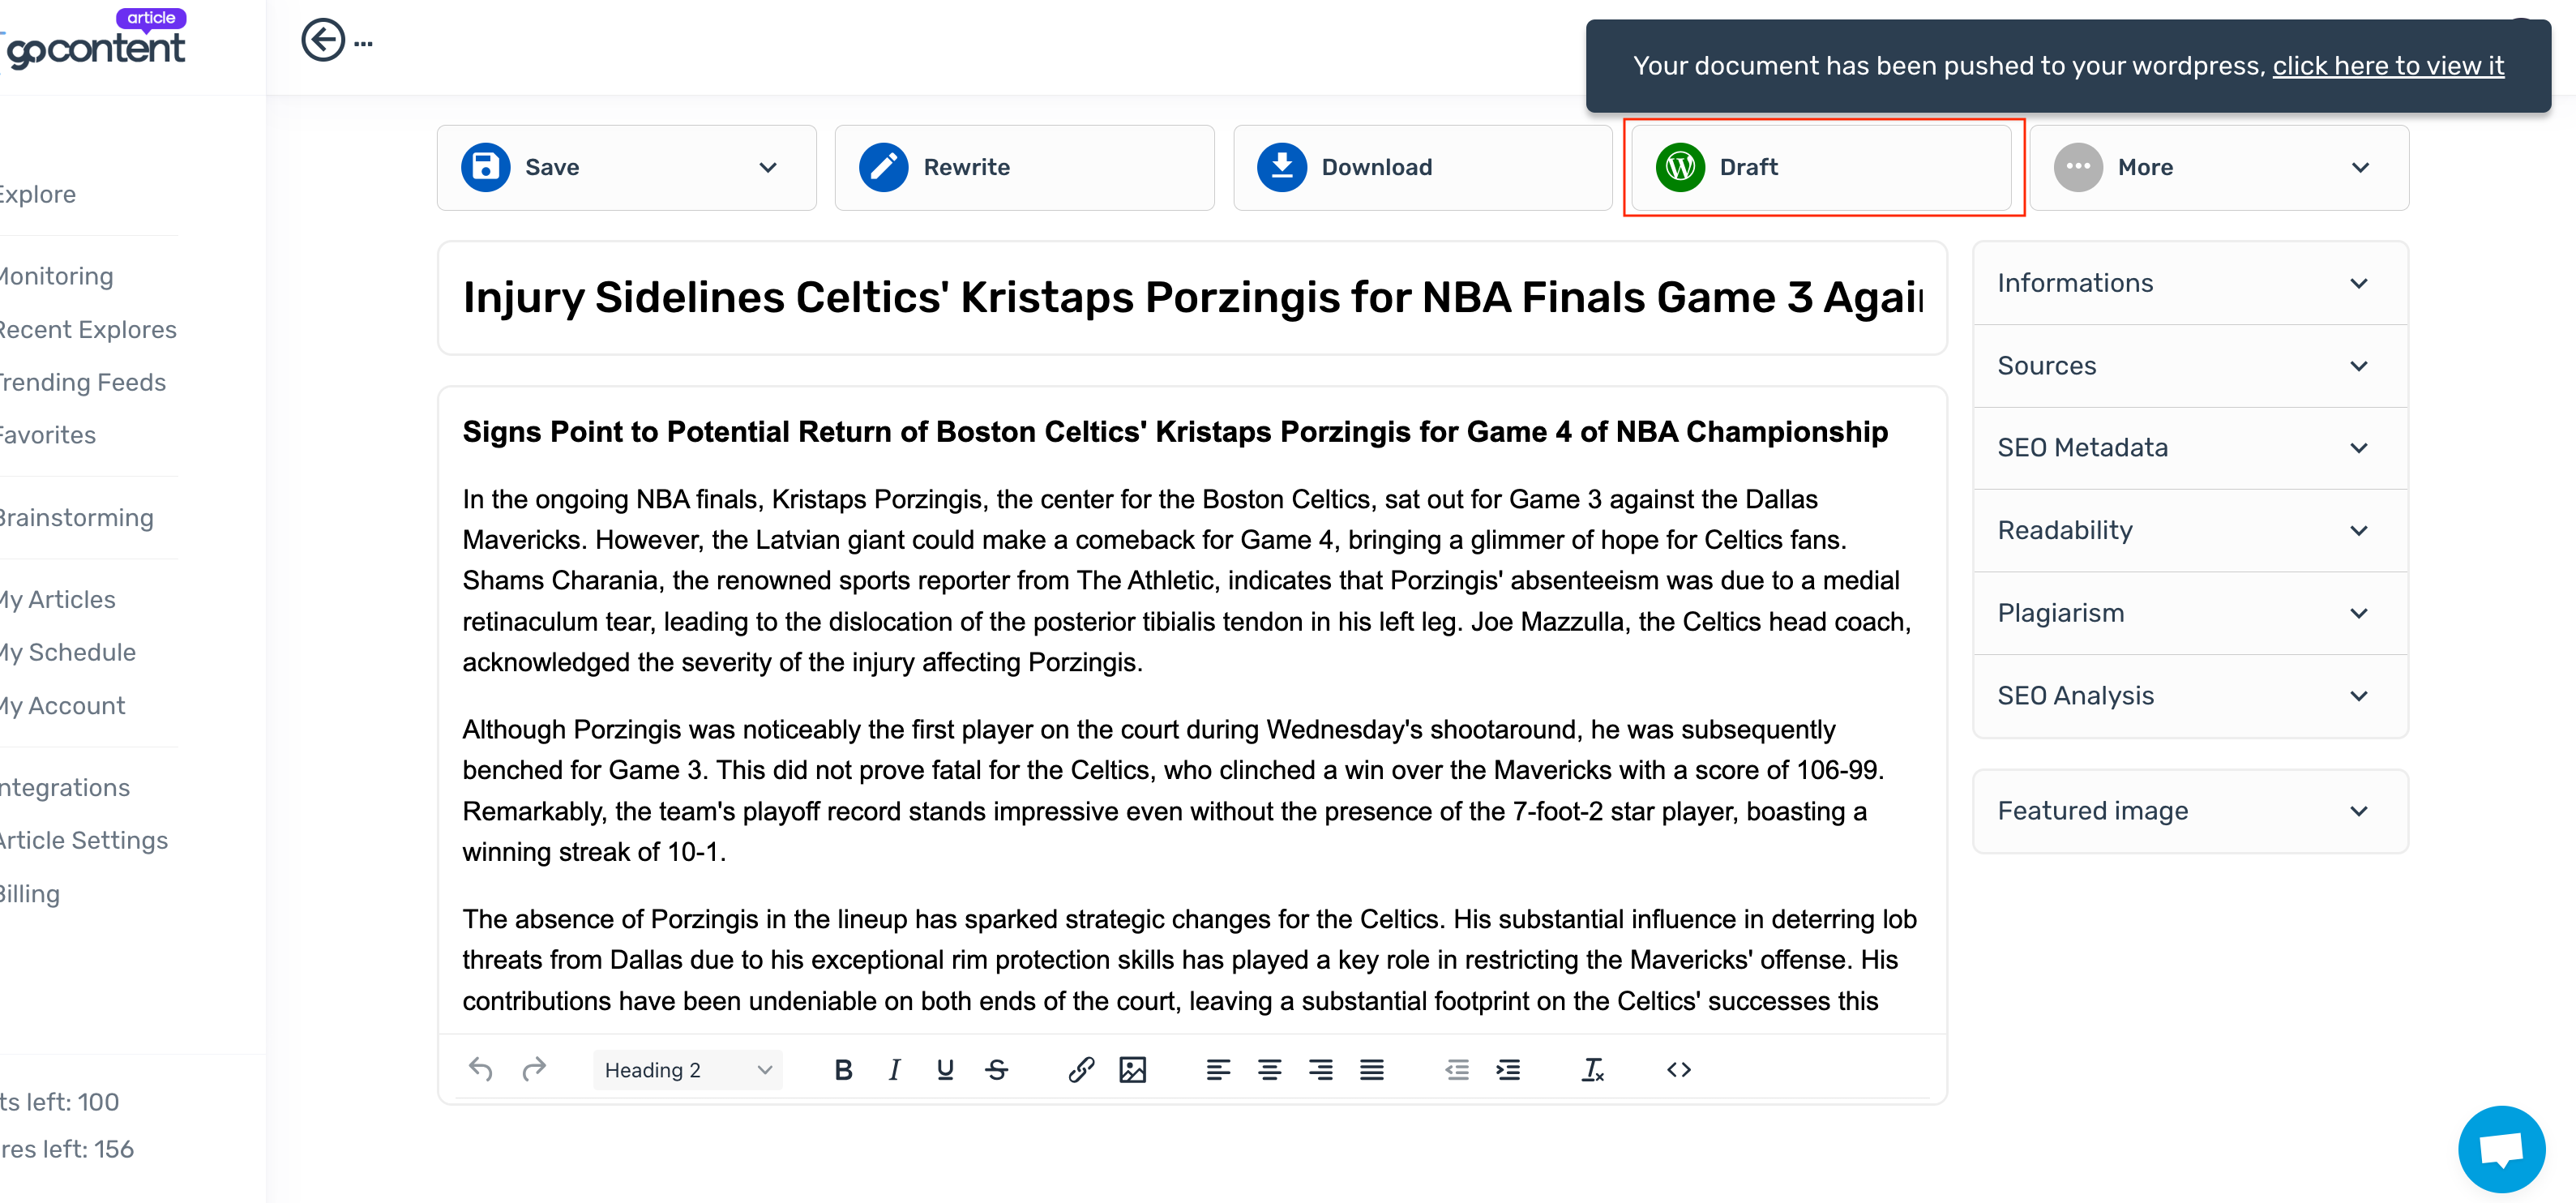Toggle italic formatting in editor toolbar
The height and width of the screenshot is (1203, 2576).
click(x=894, y=1070)
